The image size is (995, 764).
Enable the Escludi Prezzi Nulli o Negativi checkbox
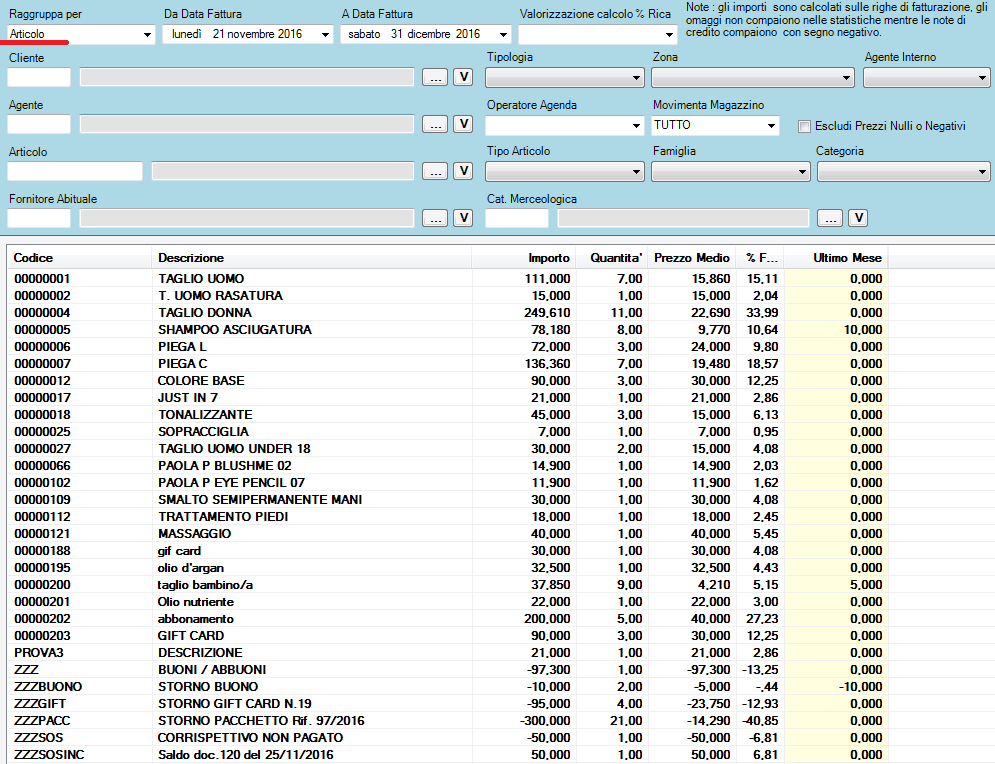pyautogui.click(x=803, y=124)
